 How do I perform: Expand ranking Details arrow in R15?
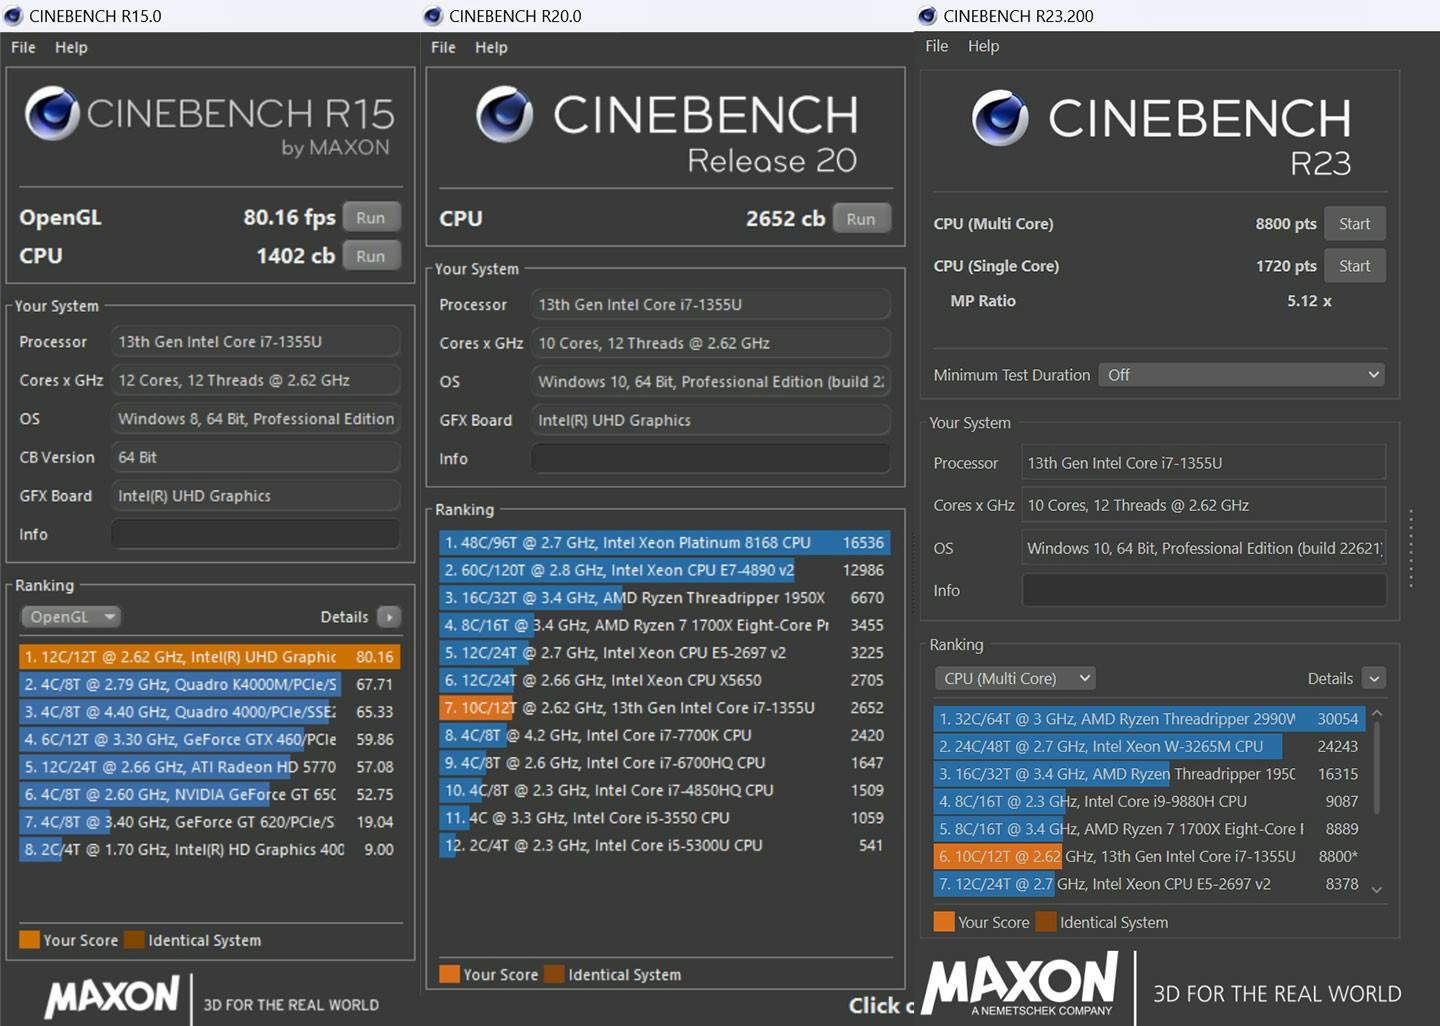[389, 617]
